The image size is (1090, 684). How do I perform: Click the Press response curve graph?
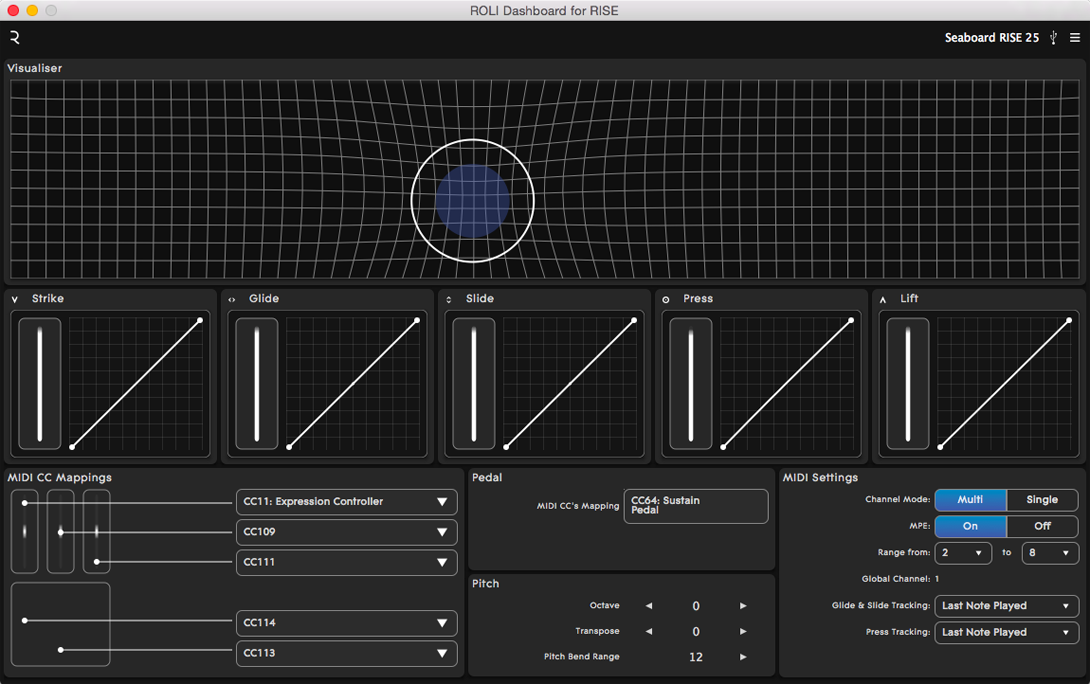tap(787, 384)
